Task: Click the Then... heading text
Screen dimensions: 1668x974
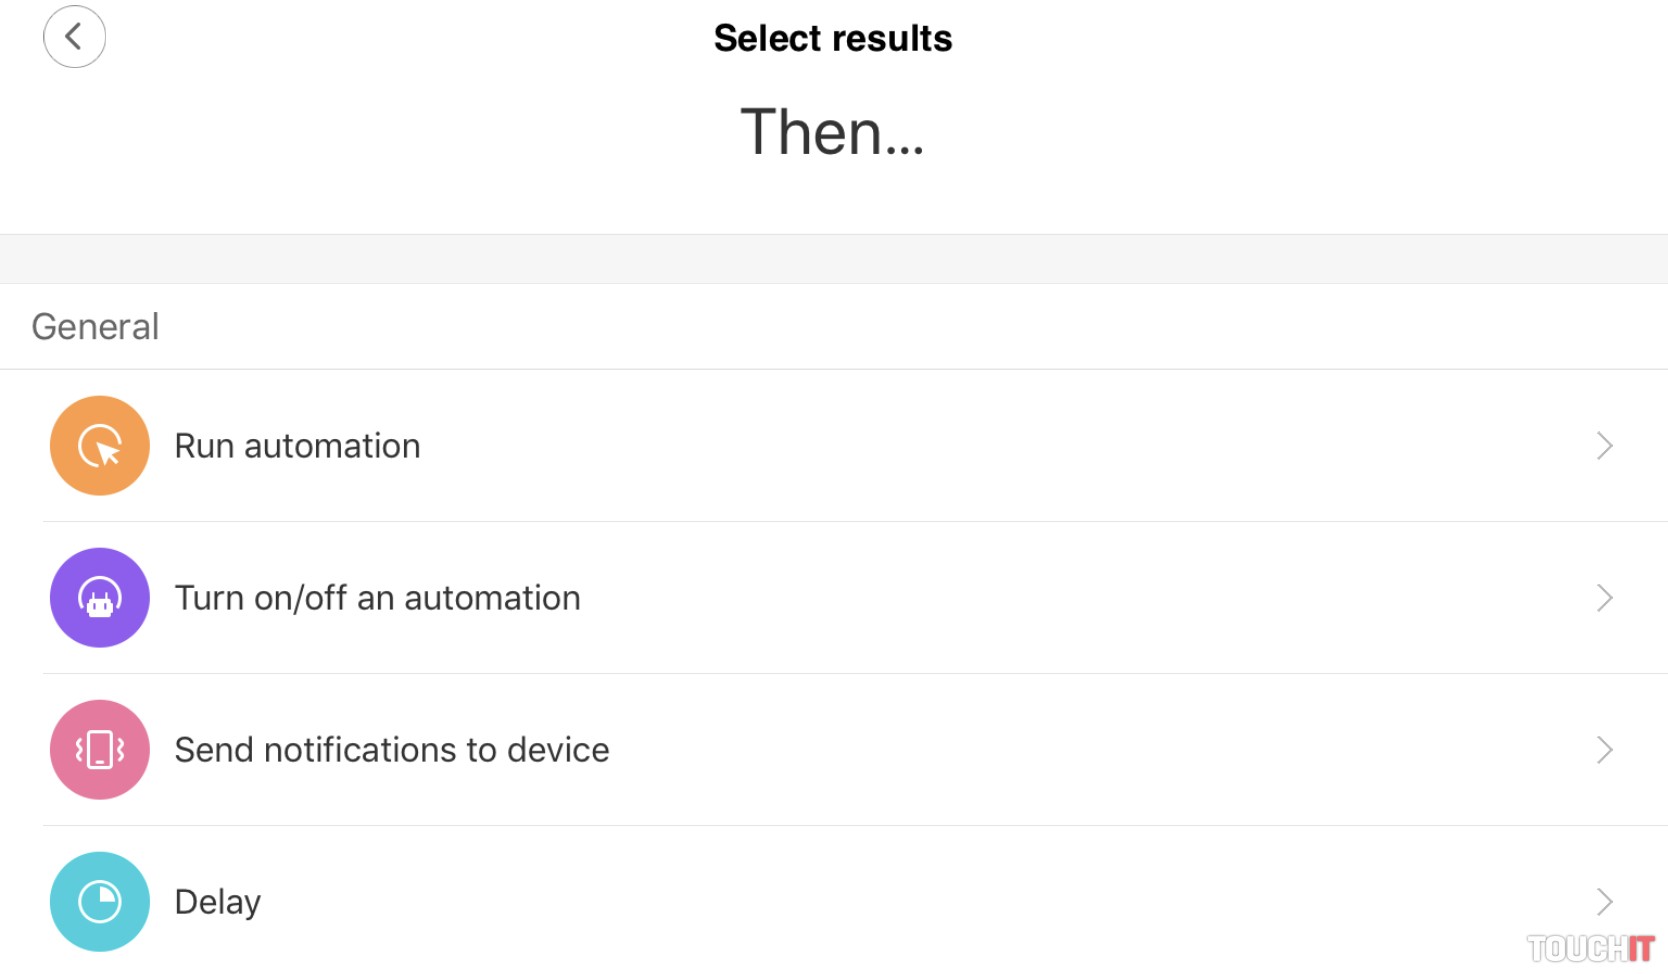Action: [832, 132]
